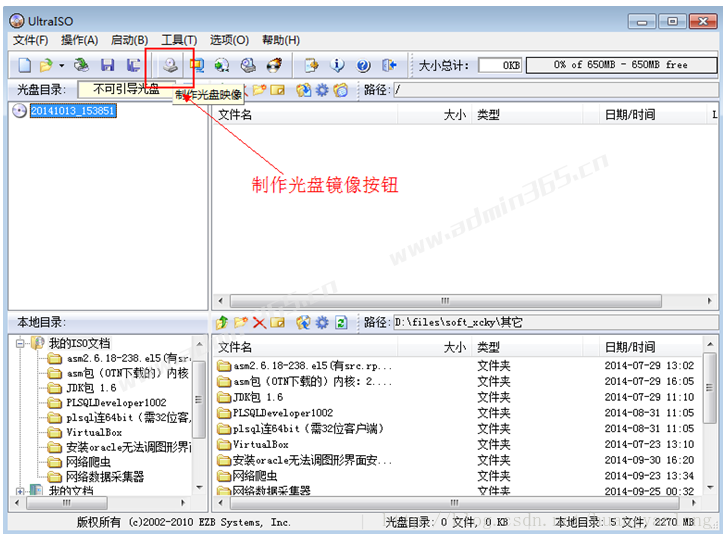723x540 pixels.
Task: Click down arrow of local tree scrollbar
Action: click(x=200, y=487)
